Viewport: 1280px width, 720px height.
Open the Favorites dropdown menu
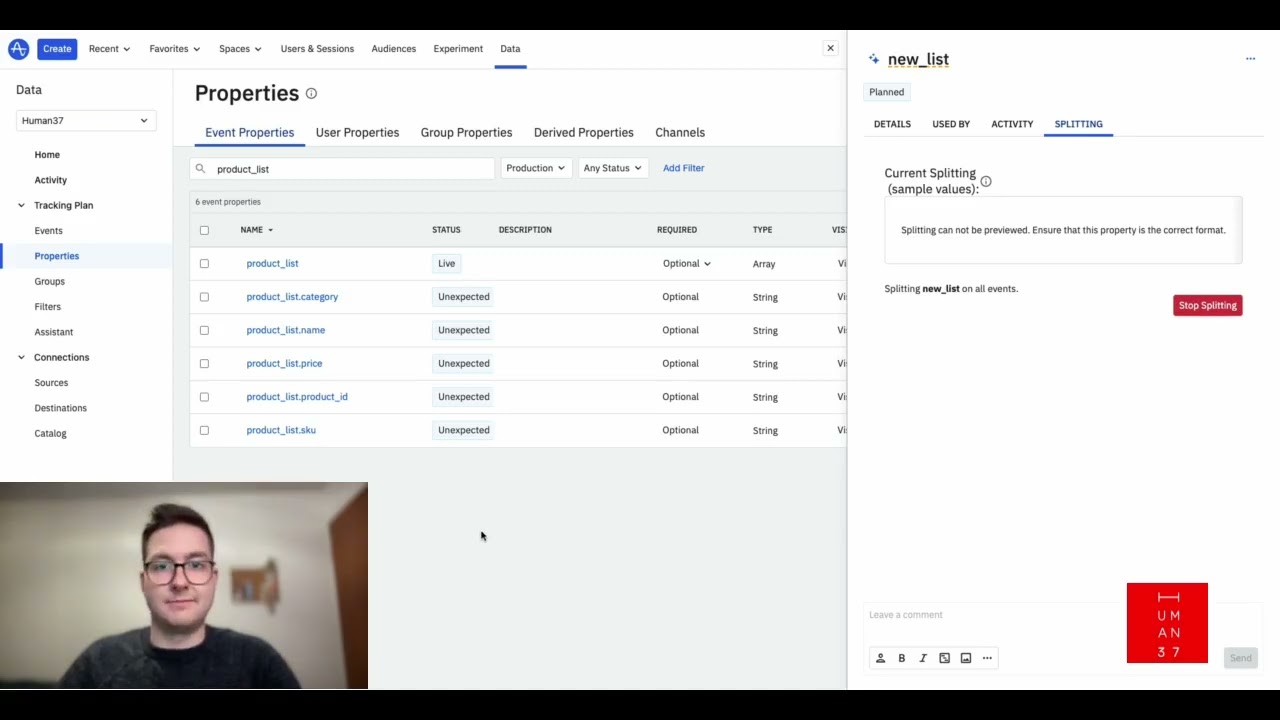(174, 48)
